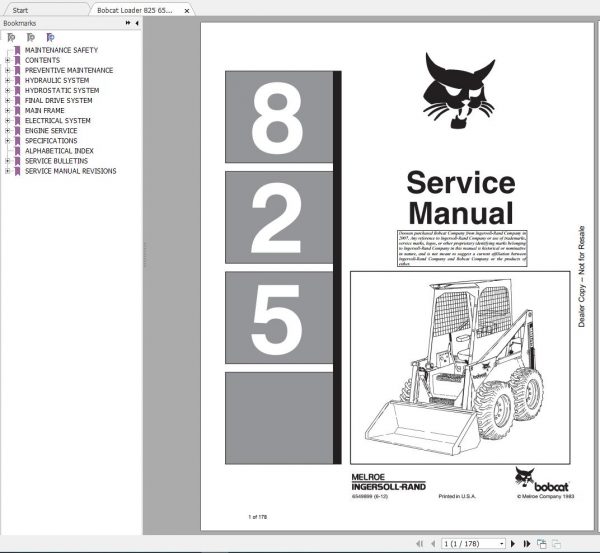Click the Service Manual heading on page

[461, 197]
